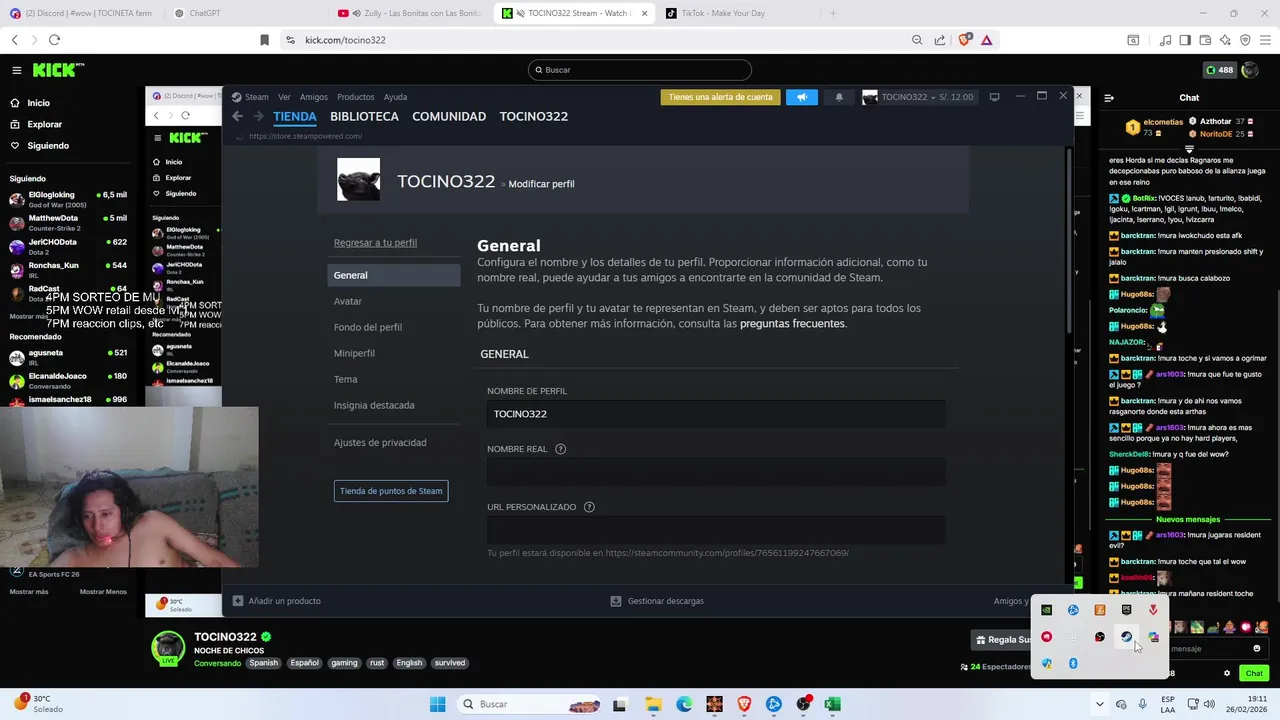Open Windows Security tray icon
This screenshot has width=1280, height=720.
point(1046,663)
